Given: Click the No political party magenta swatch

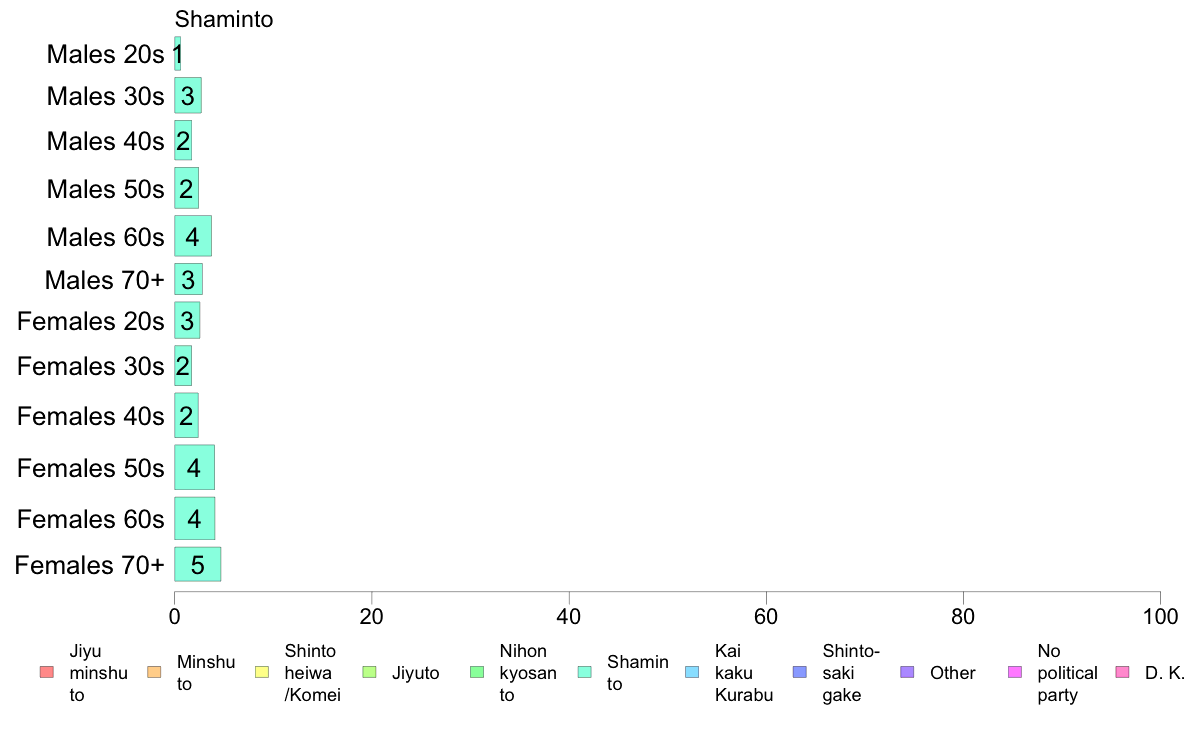Looking at the screenshot, I should point(1015,672).
